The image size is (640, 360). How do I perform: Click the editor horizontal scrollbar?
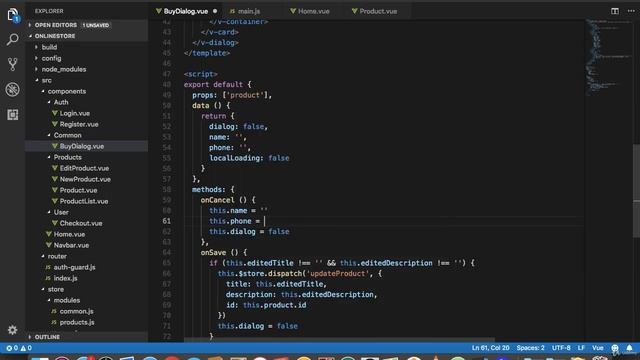click(339, 339)
